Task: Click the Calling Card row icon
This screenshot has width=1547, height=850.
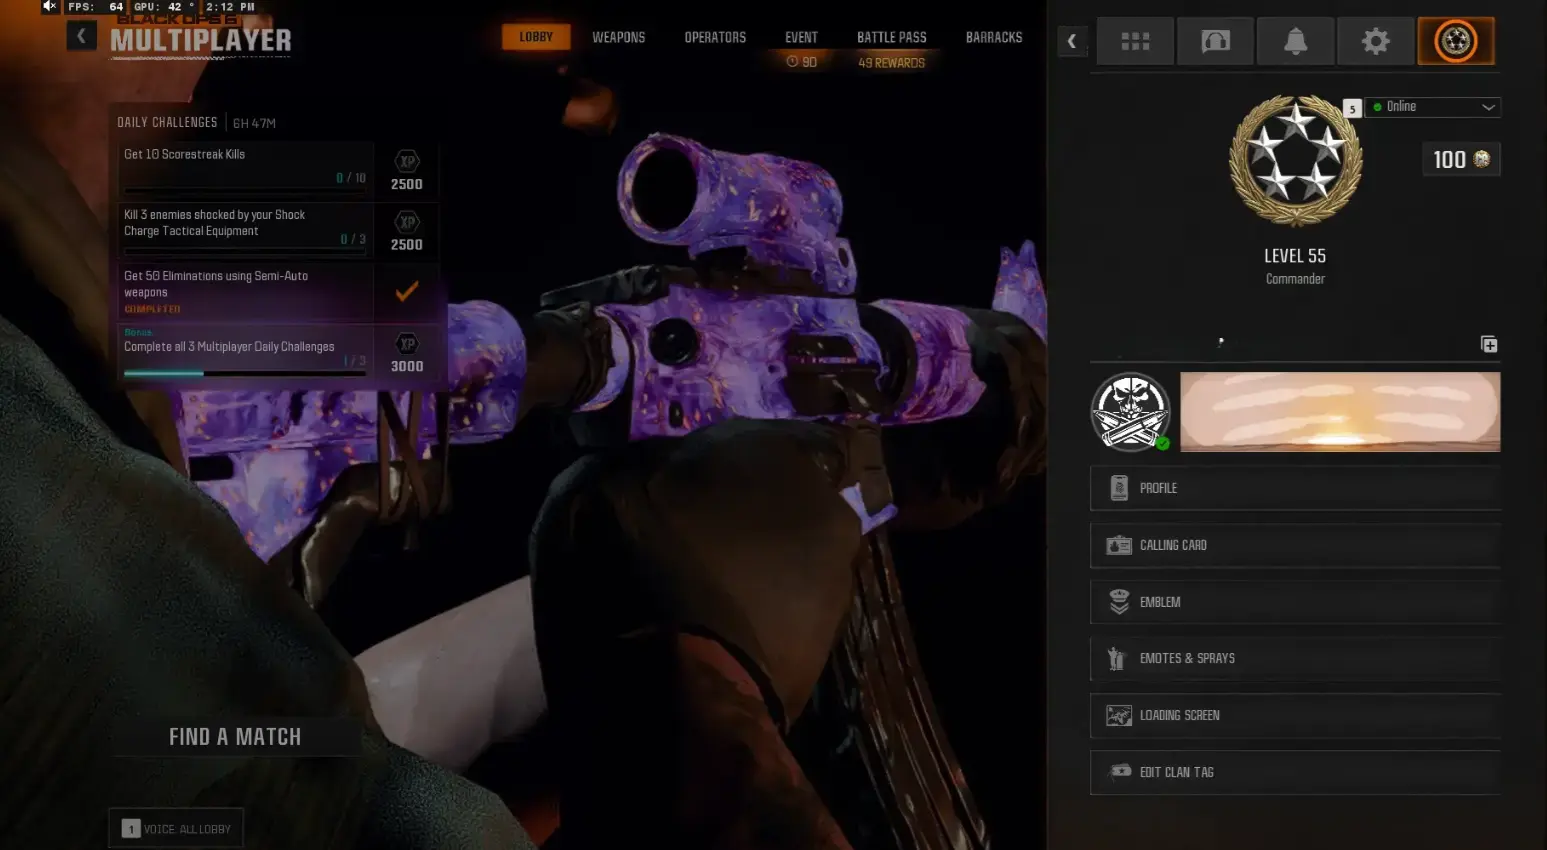Action: pyautogui.click(x=1119, y=545)
